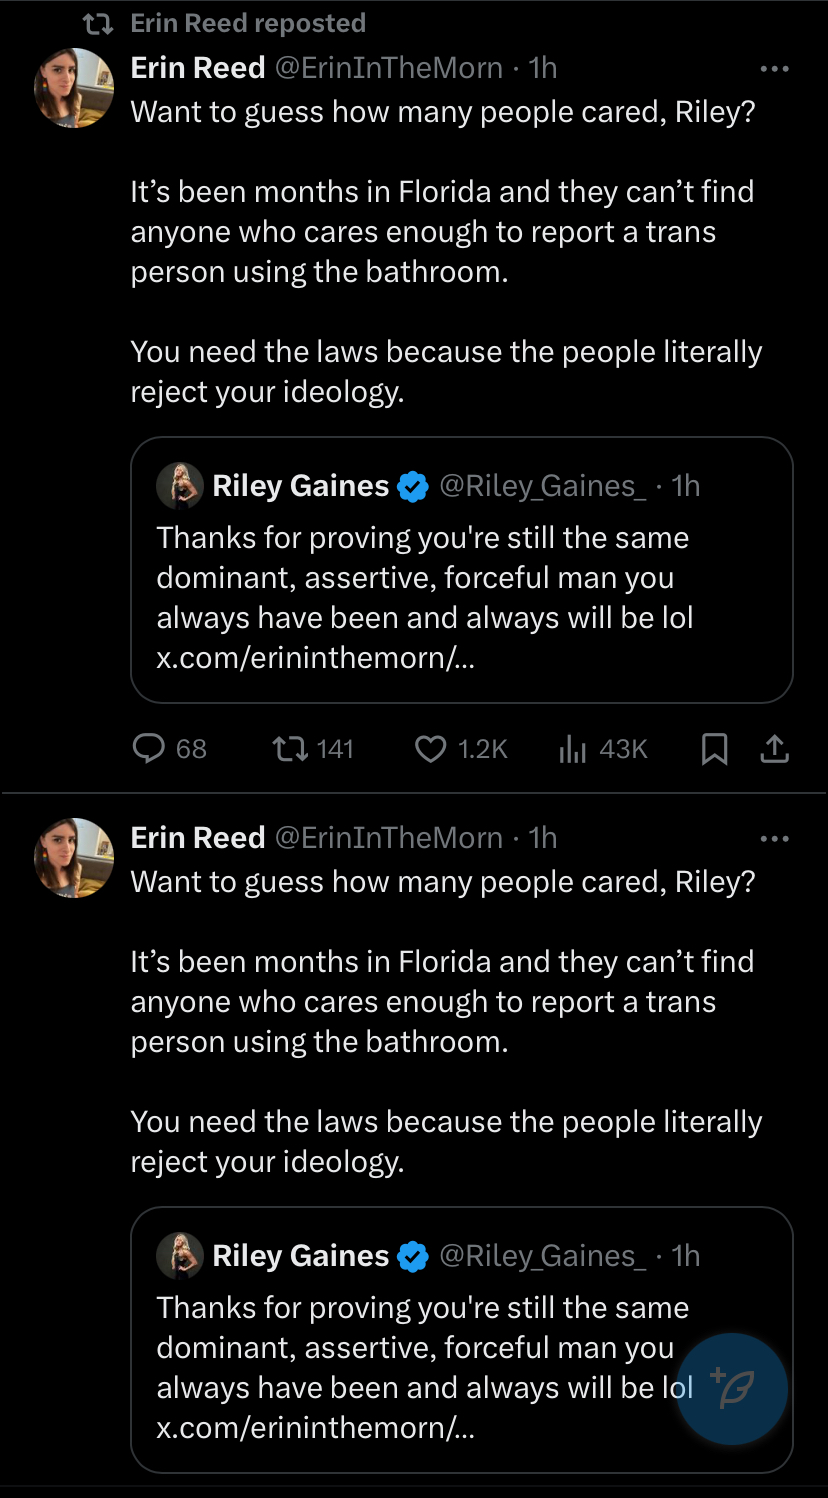Click Riley Gaines verified badge in first quote
This screenshot has height=1498, width=828.
(x=413, y=487)
